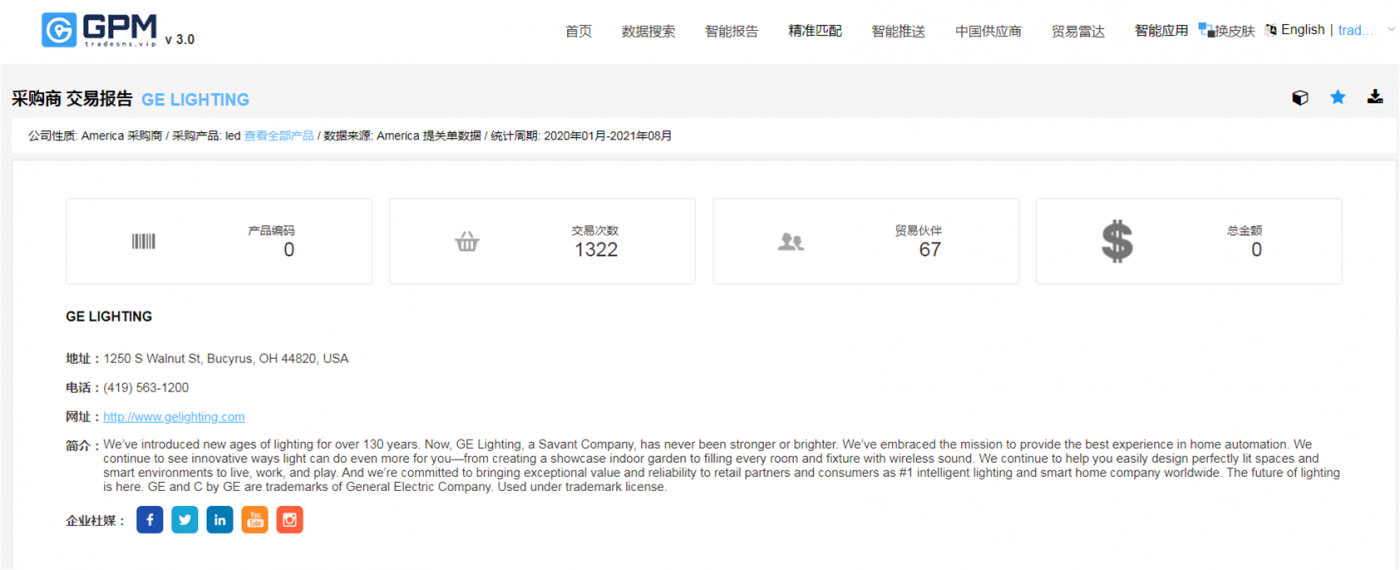Viewport: 1400px width, 570px height.
Task: Click the language icon beside English
Action: coord(1271,30)
